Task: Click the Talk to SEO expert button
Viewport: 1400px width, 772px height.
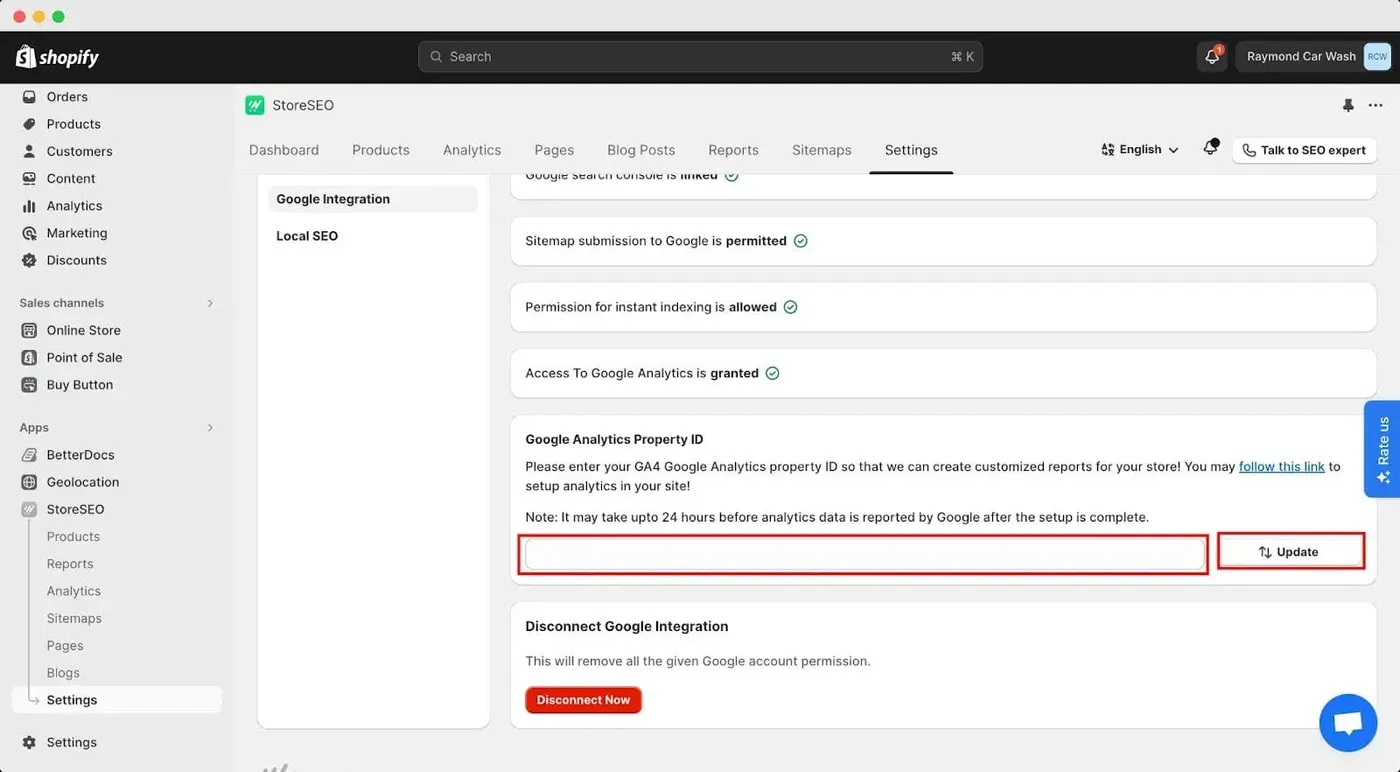Action: pos(1304,150)
